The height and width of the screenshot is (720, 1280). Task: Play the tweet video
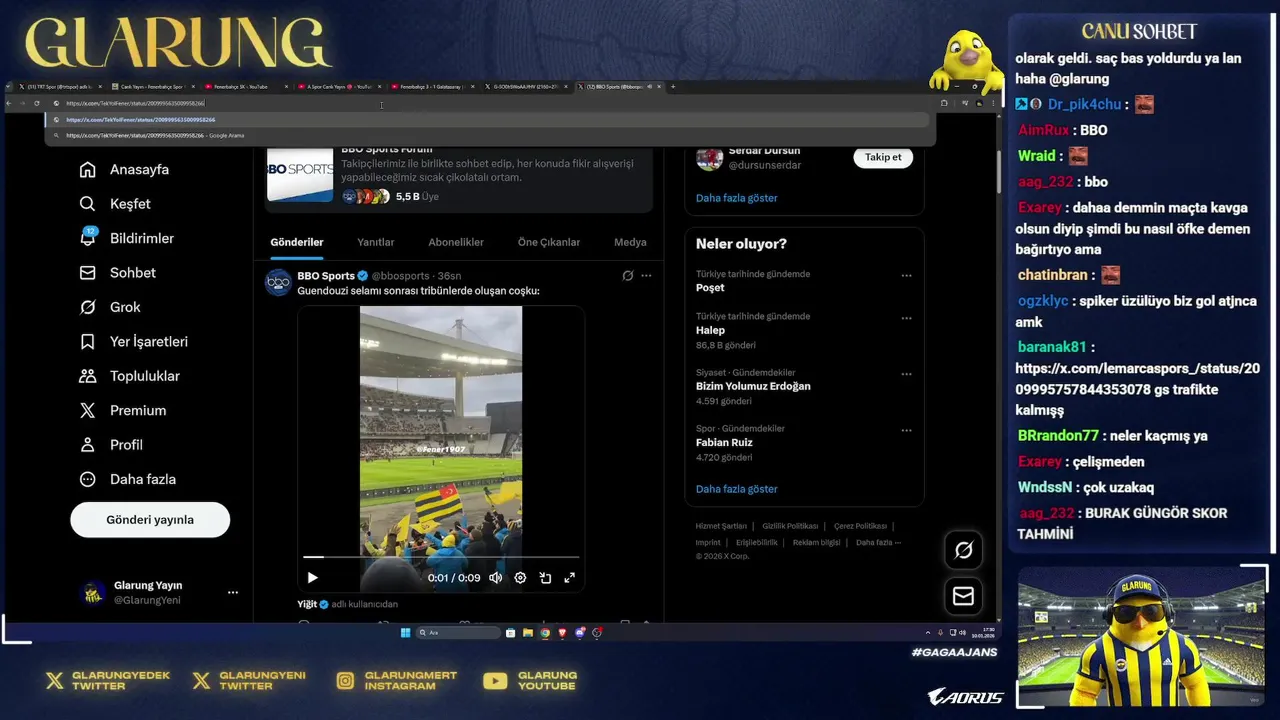(312, 577)
